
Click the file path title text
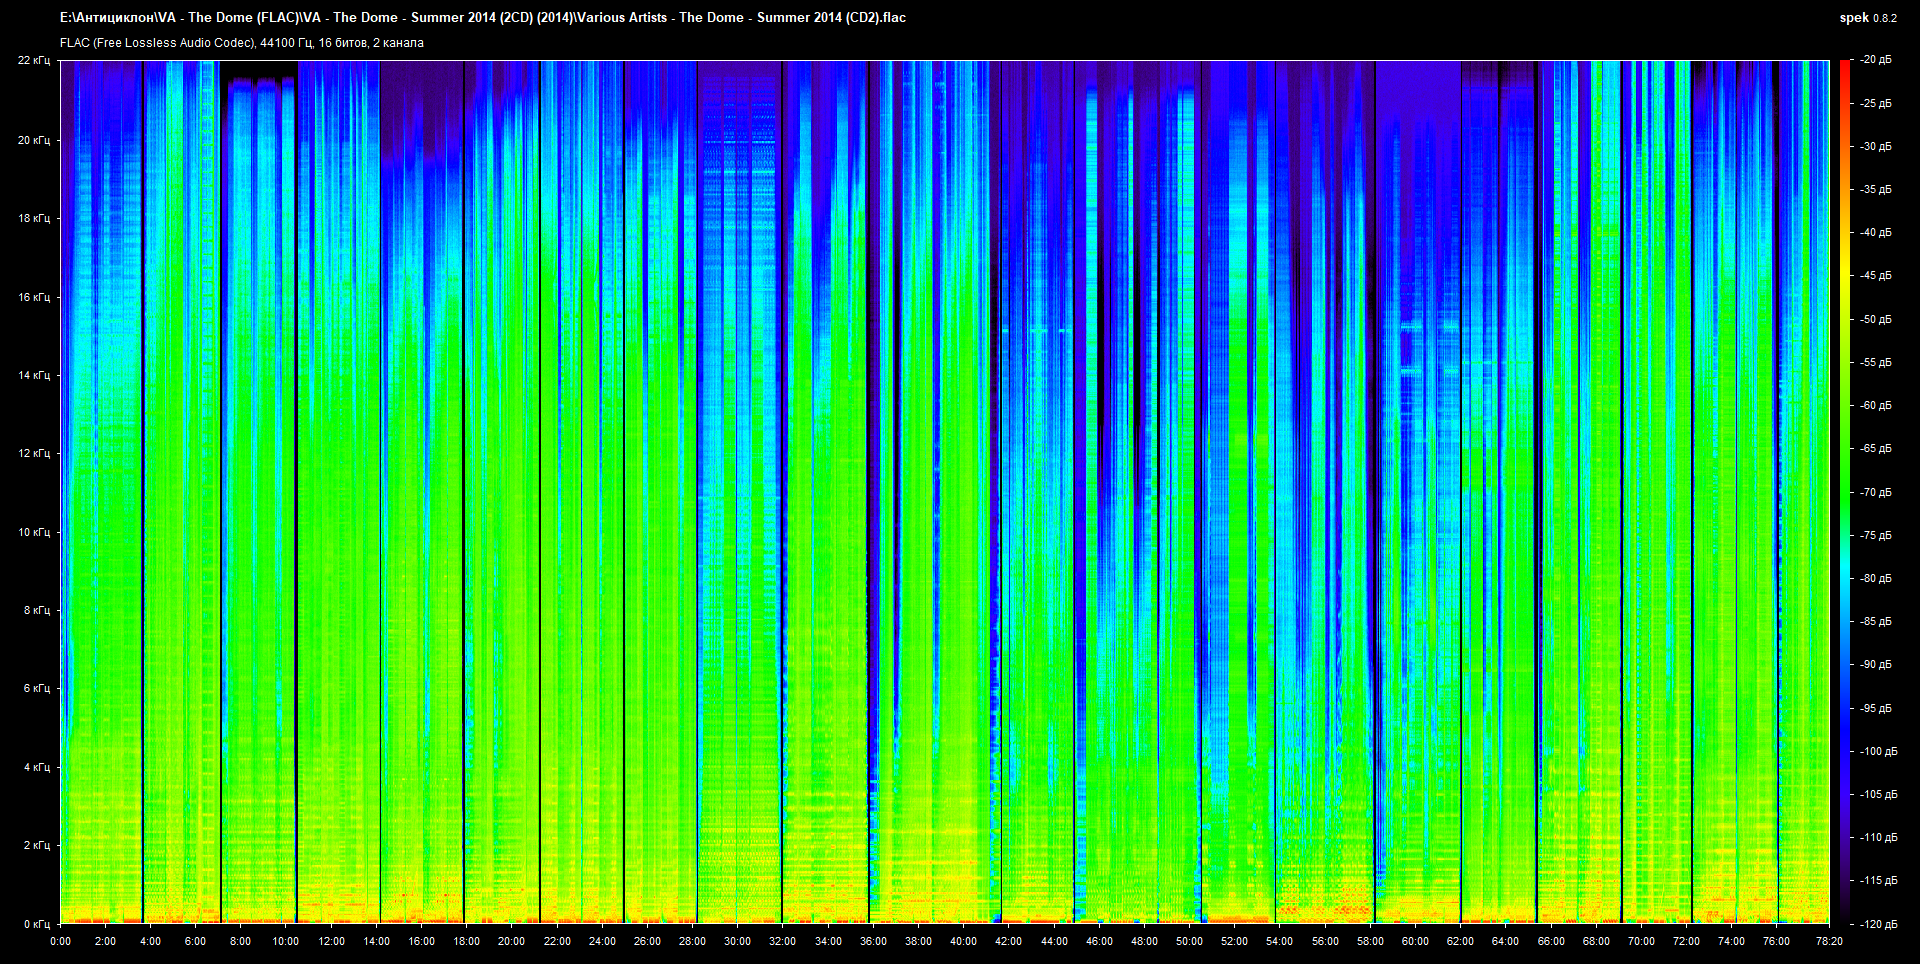[x=483, y=17]
